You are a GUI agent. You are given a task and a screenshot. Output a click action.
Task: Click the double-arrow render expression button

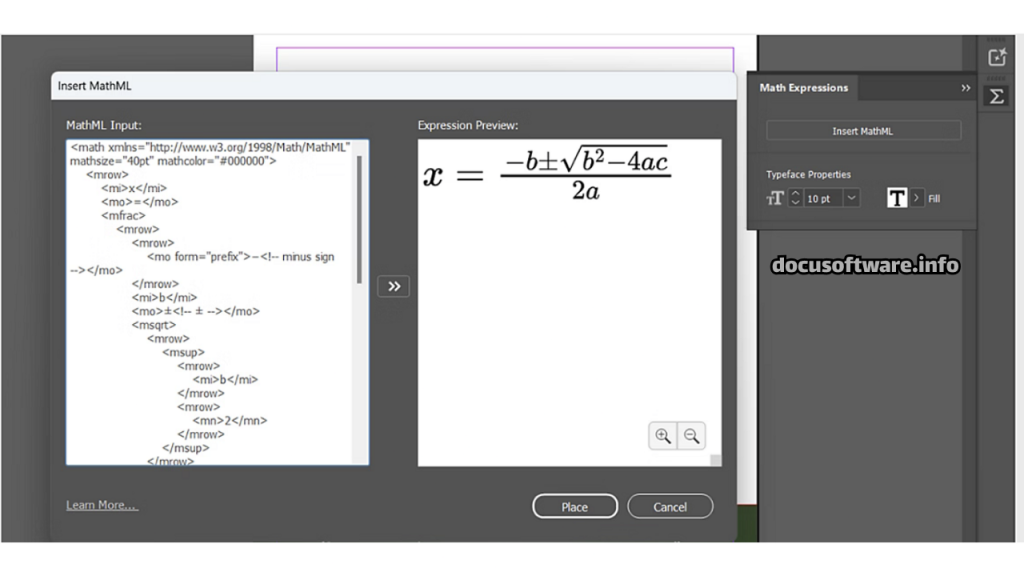(x=394, y=286)
